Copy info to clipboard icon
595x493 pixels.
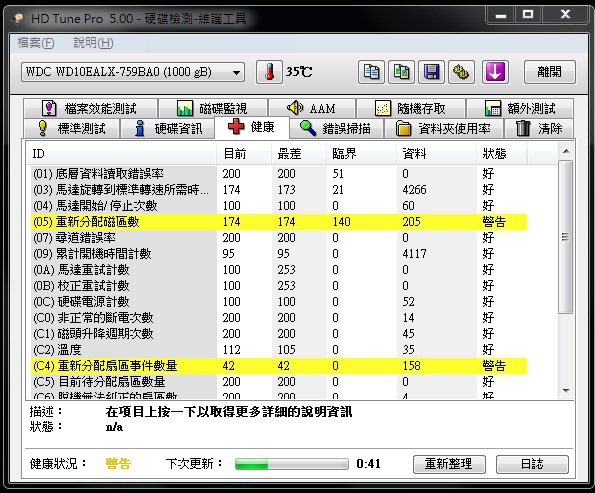[371, 72]
